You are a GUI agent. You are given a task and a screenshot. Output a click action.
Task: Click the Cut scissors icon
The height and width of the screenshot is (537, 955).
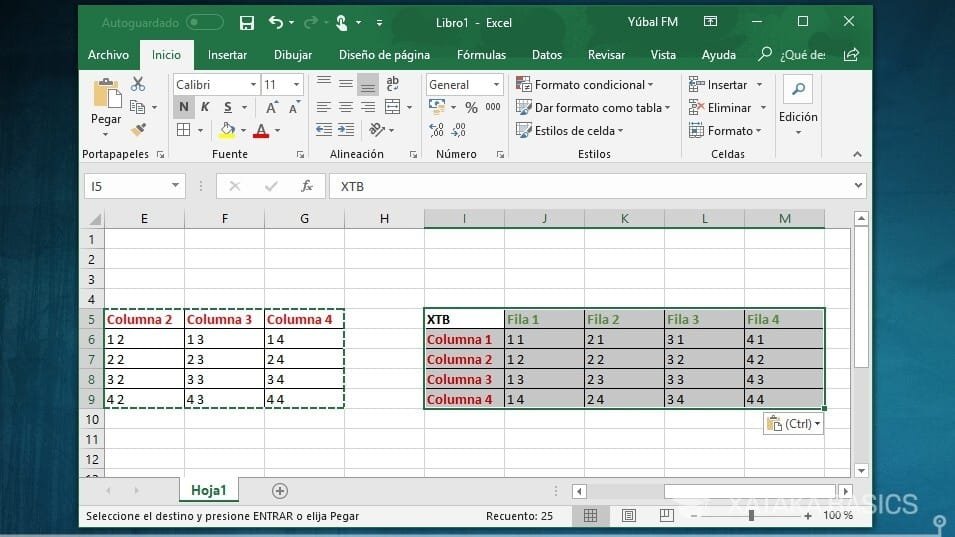[138, 84]
